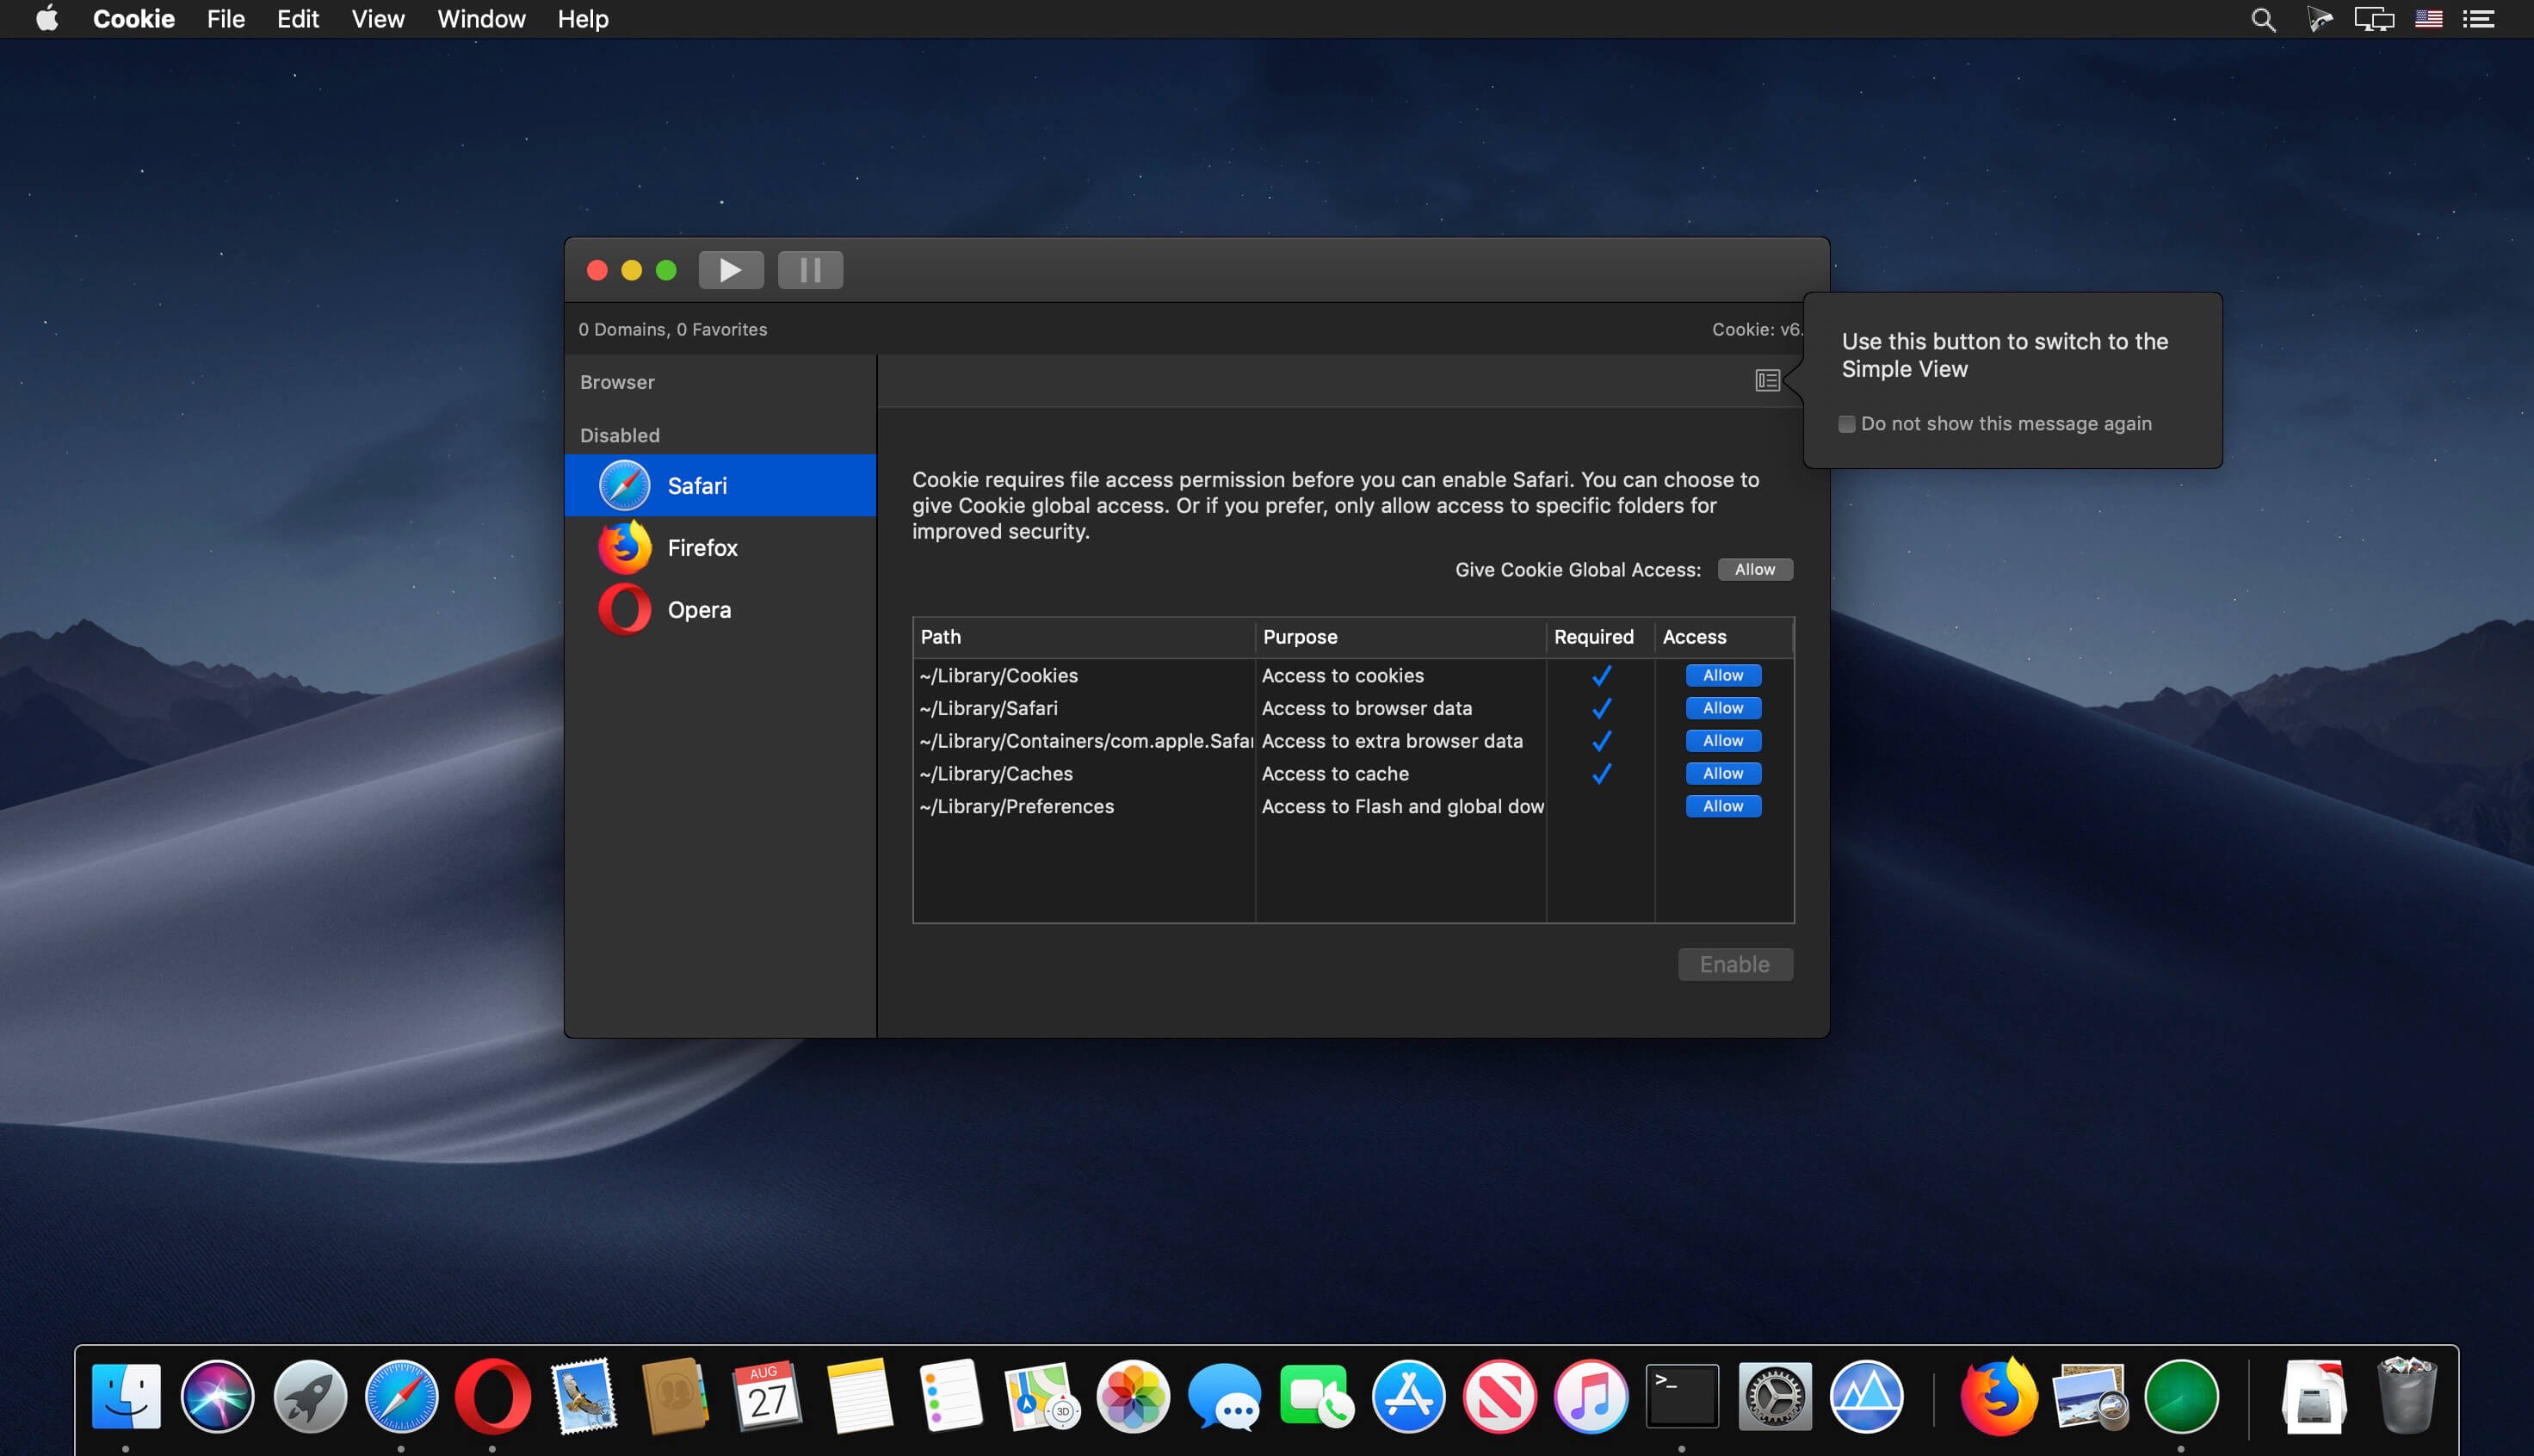2534x1456 pixels.
Task: Click the play button in the toolbar
Action: pos(730,270)
